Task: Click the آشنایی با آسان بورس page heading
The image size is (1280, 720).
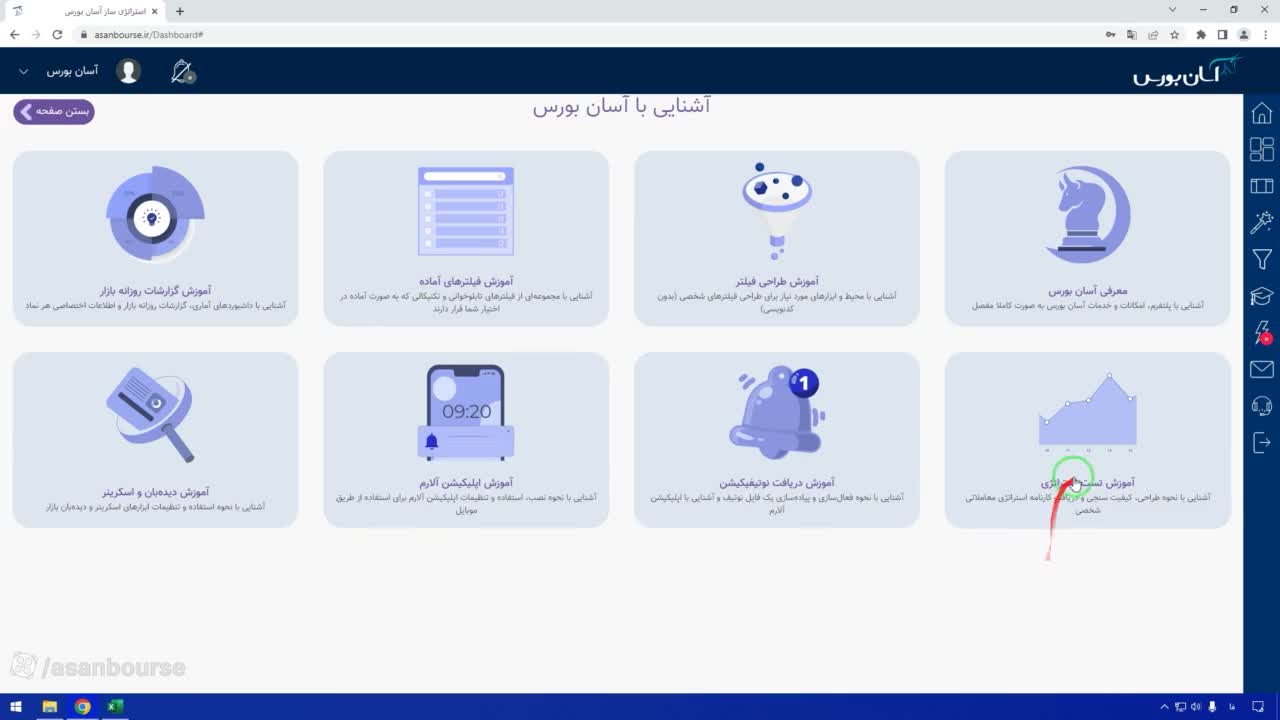Action: 621,106
